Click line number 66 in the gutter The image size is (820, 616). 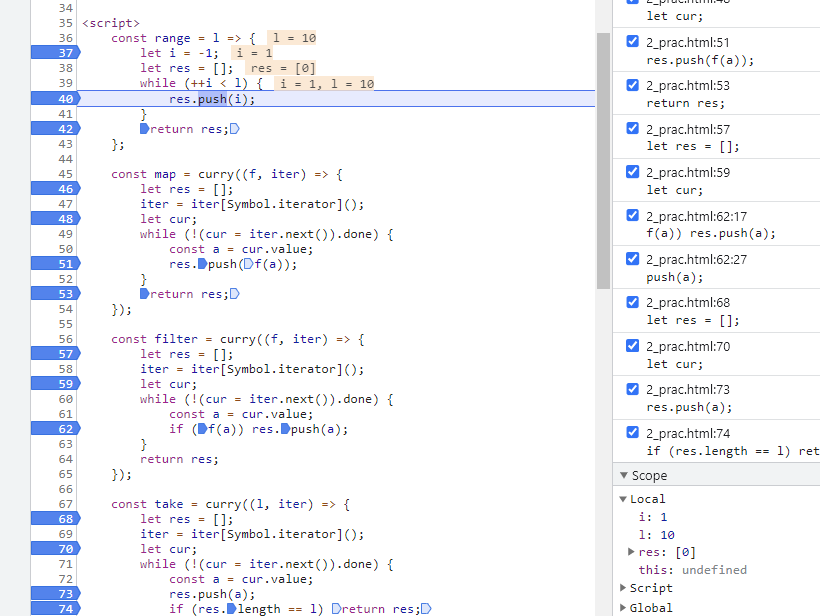65,489
